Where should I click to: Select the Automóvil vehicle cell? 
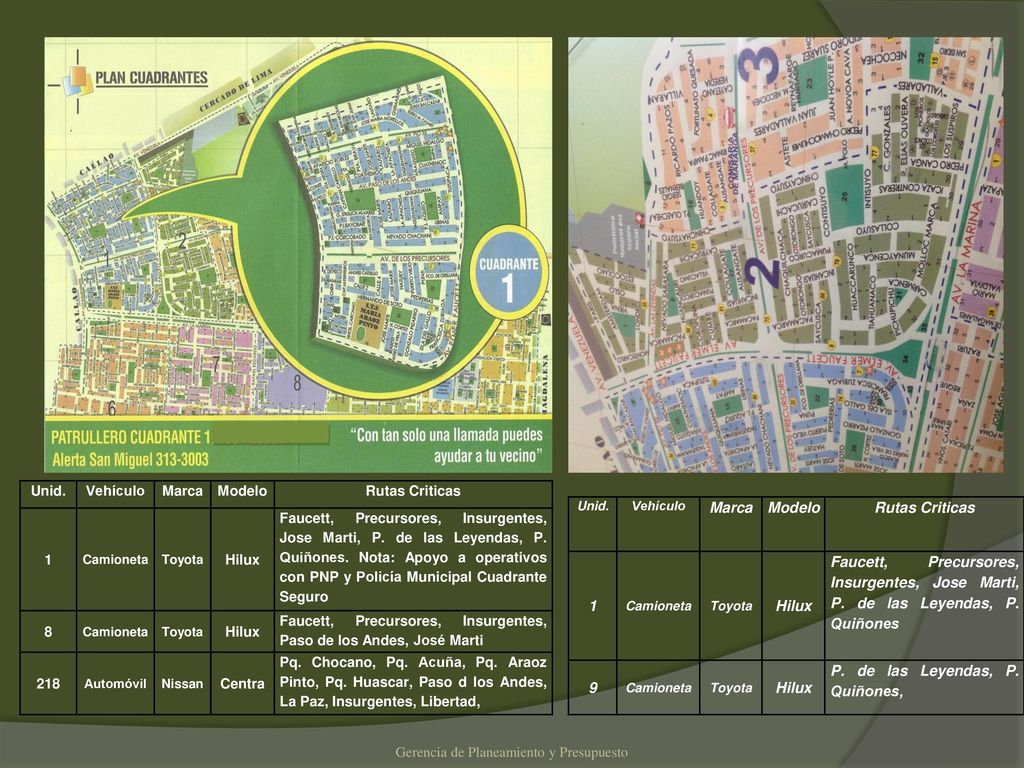(115, 684)
